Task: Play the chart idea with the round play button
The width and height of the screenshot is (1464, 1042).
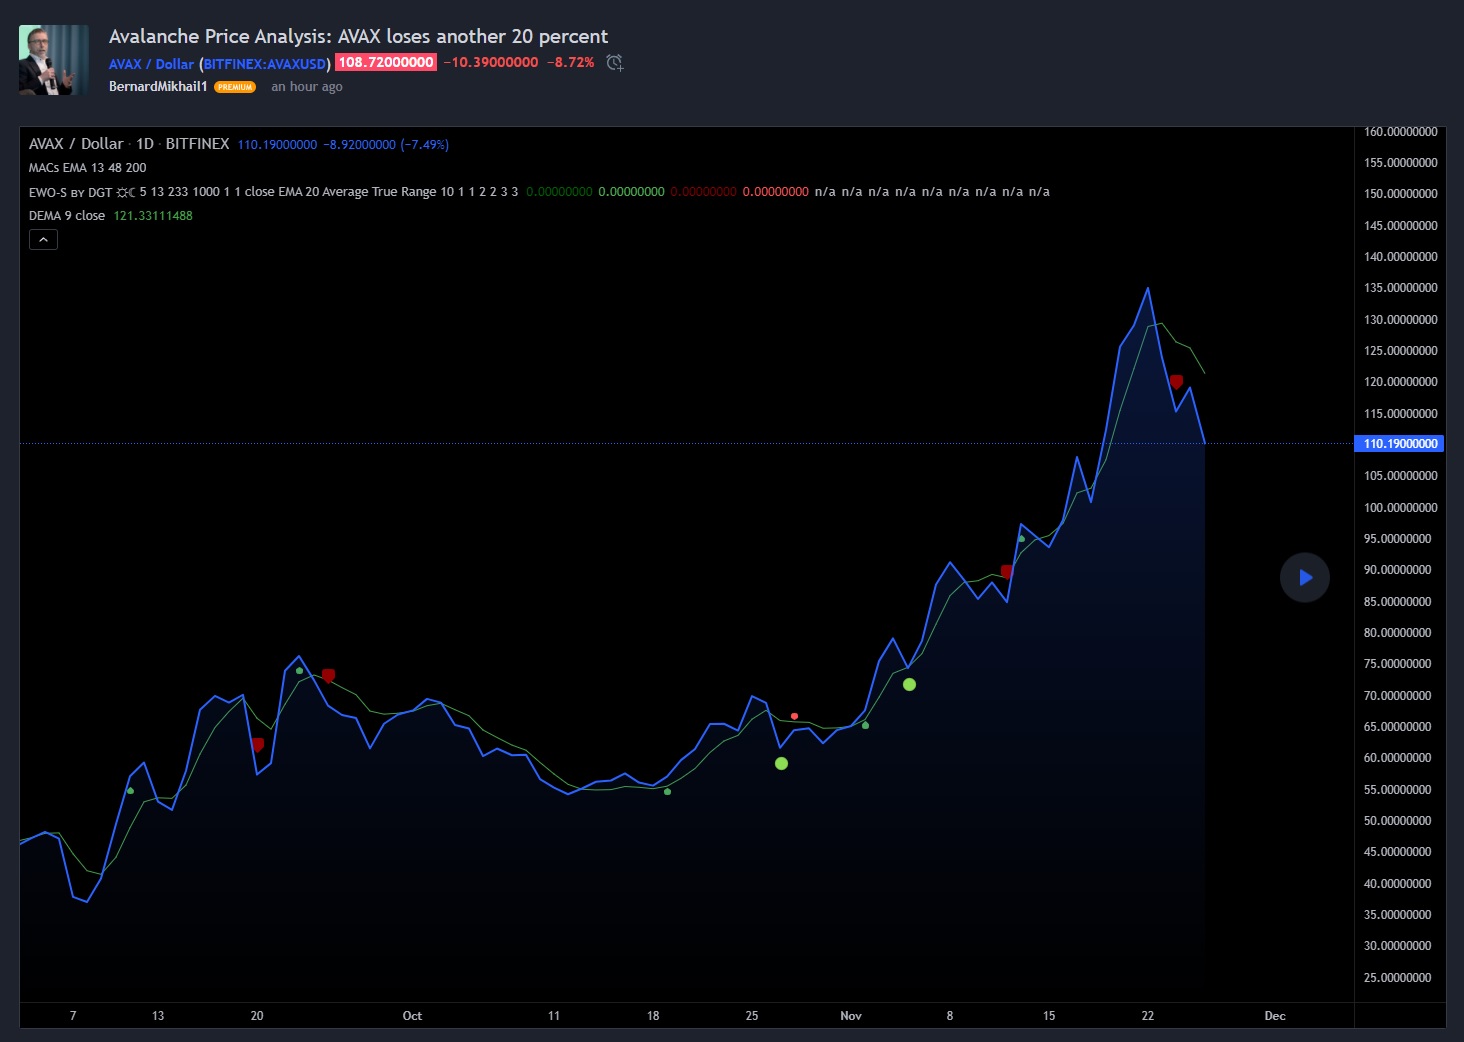Action: click(1305, 577)
